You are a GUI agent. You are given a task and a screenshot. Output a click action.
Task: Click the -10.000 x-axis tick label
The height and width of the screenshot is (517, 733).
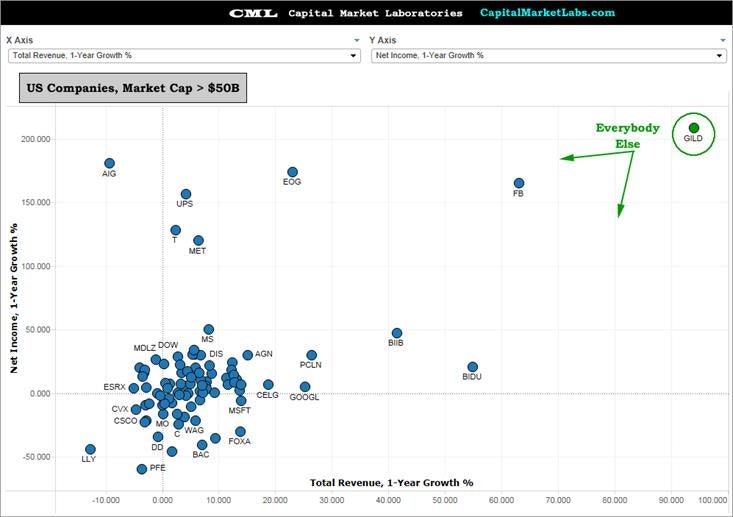[106, 500]
